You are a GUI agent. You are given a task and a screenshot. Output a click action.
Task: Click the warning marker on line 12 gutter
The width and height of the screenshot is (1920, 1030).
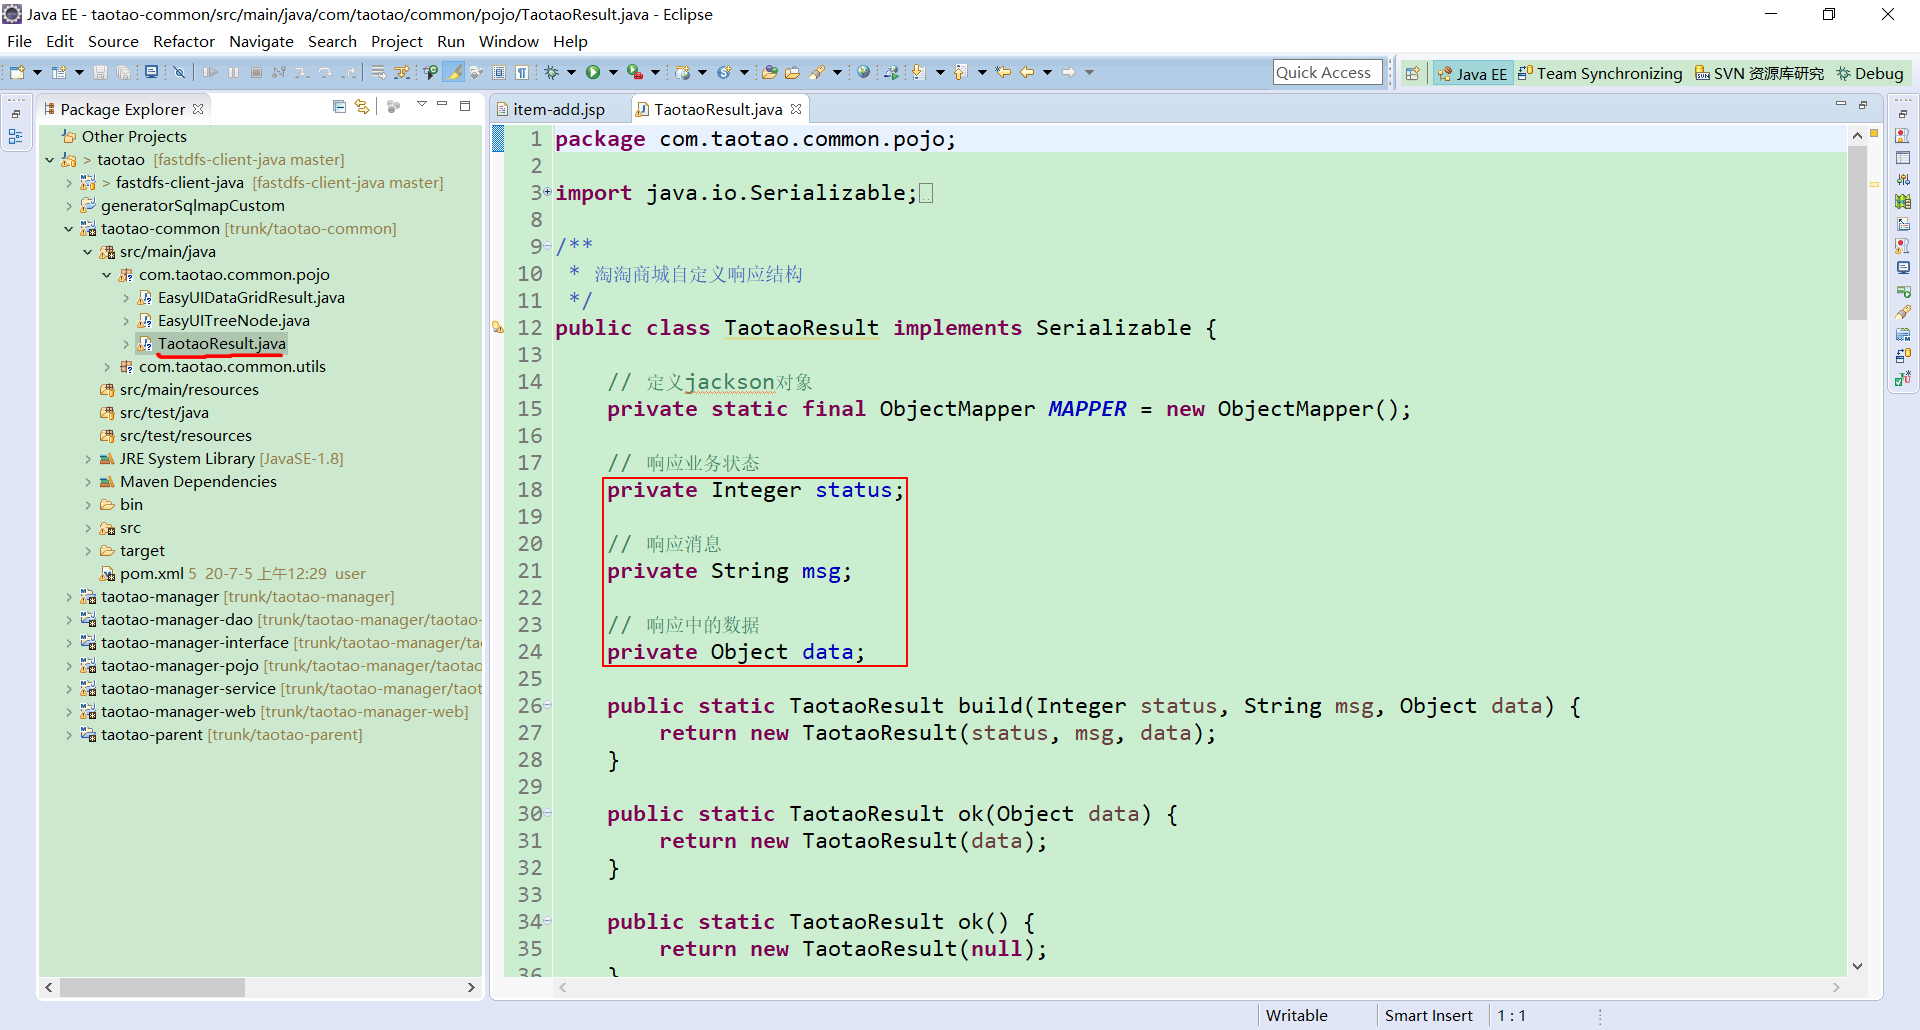498,327
